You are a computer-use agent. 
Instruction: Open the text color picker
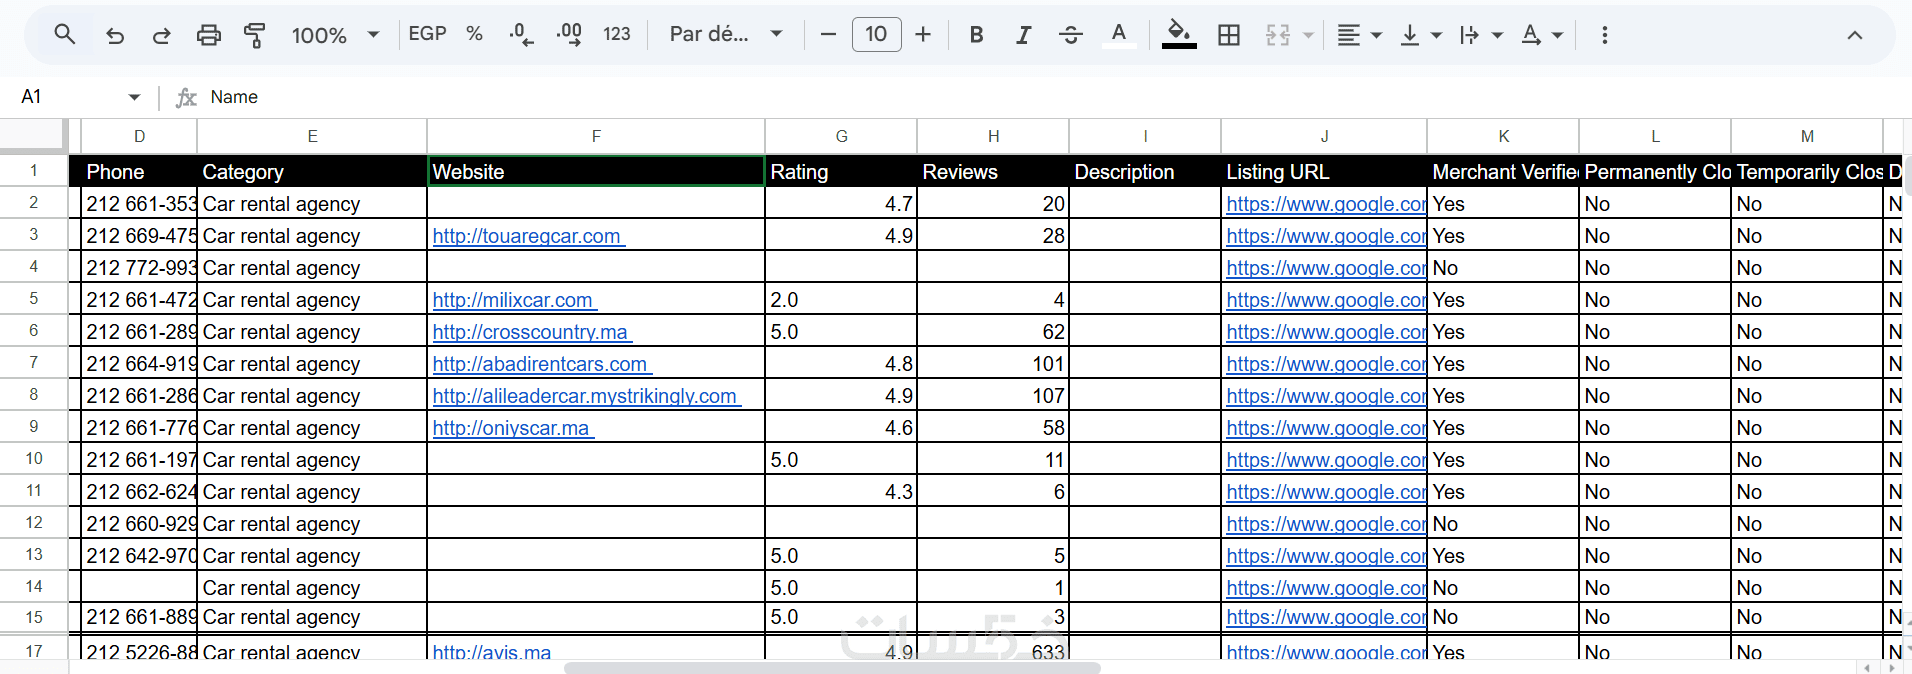point(1118,35)
